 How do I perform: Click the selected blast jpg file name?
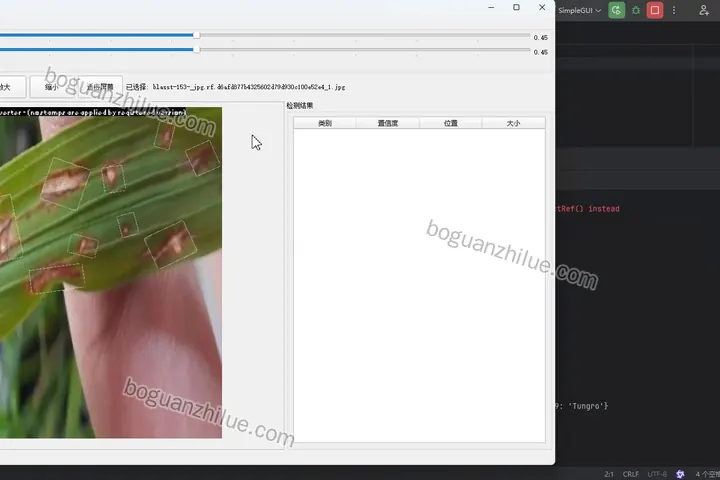(x=249, y=87)
